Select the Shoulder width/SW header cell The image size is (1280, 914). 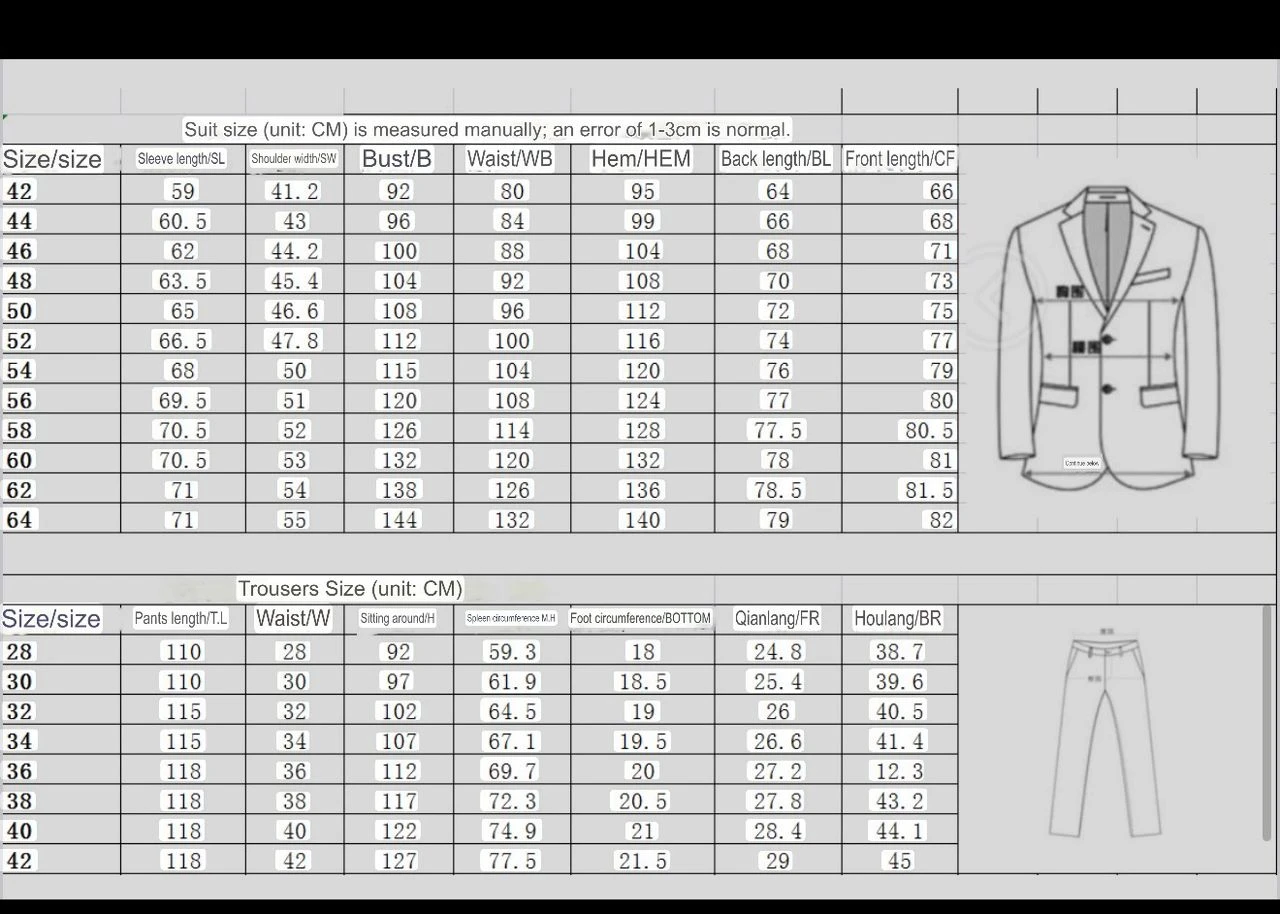[294, 159]
